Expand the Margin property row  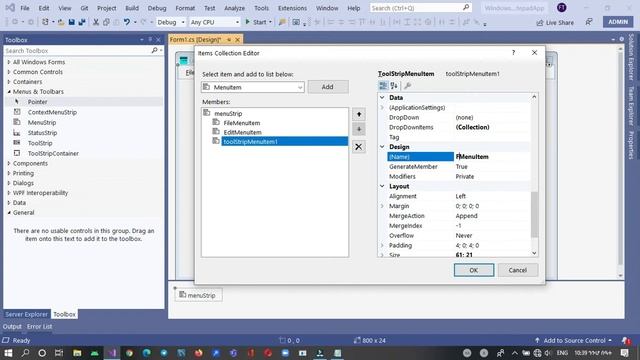pyautogui.click(x=382, y=206)
